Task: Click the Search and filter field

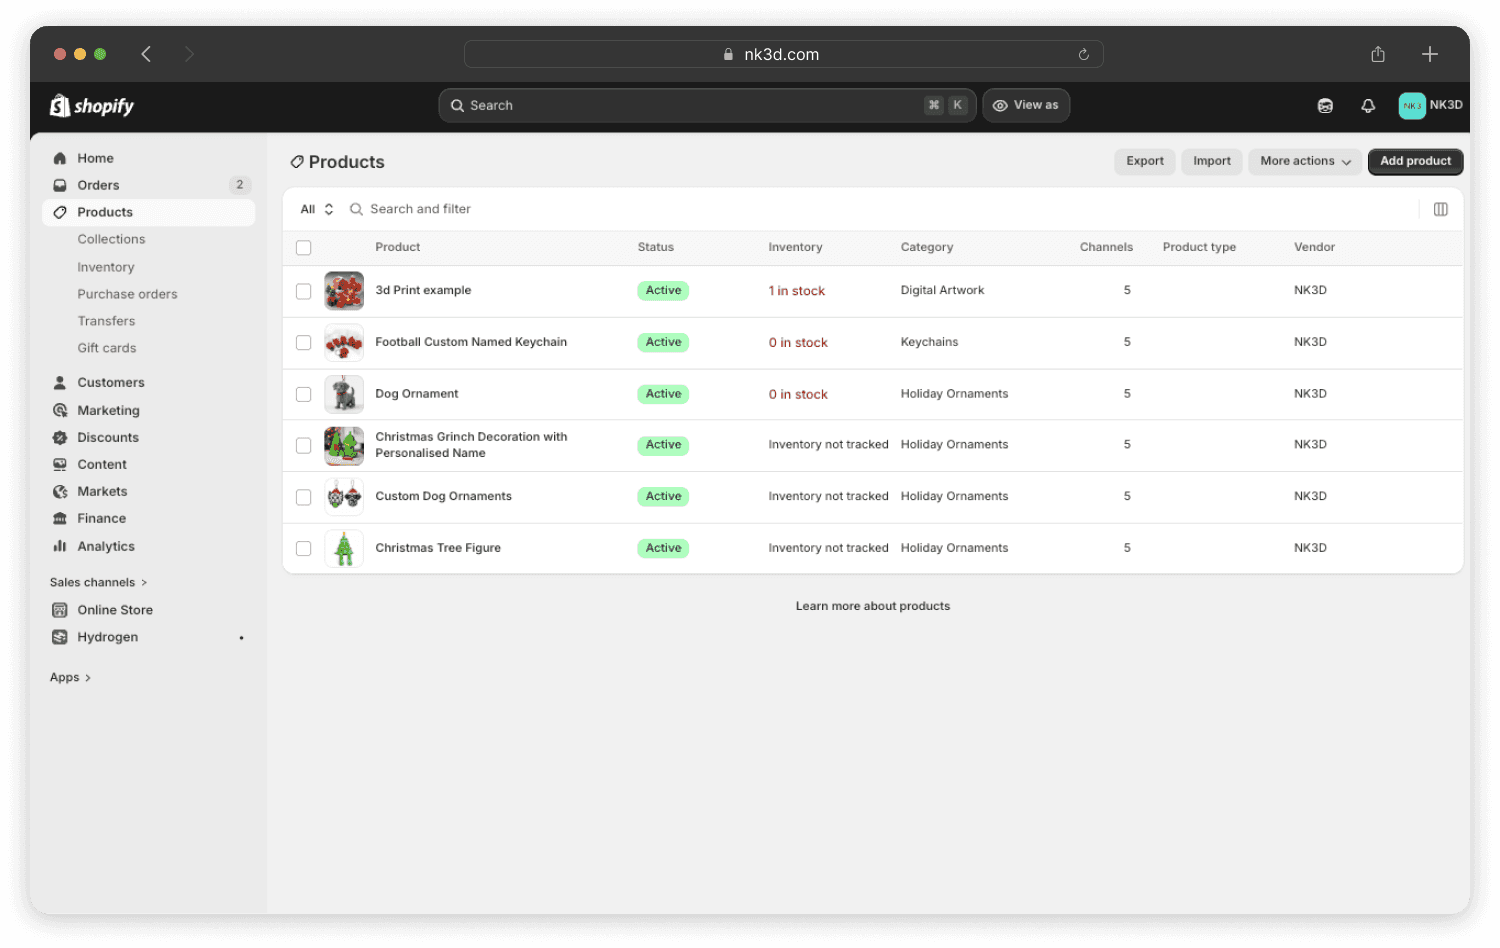Action: (880, 209)
